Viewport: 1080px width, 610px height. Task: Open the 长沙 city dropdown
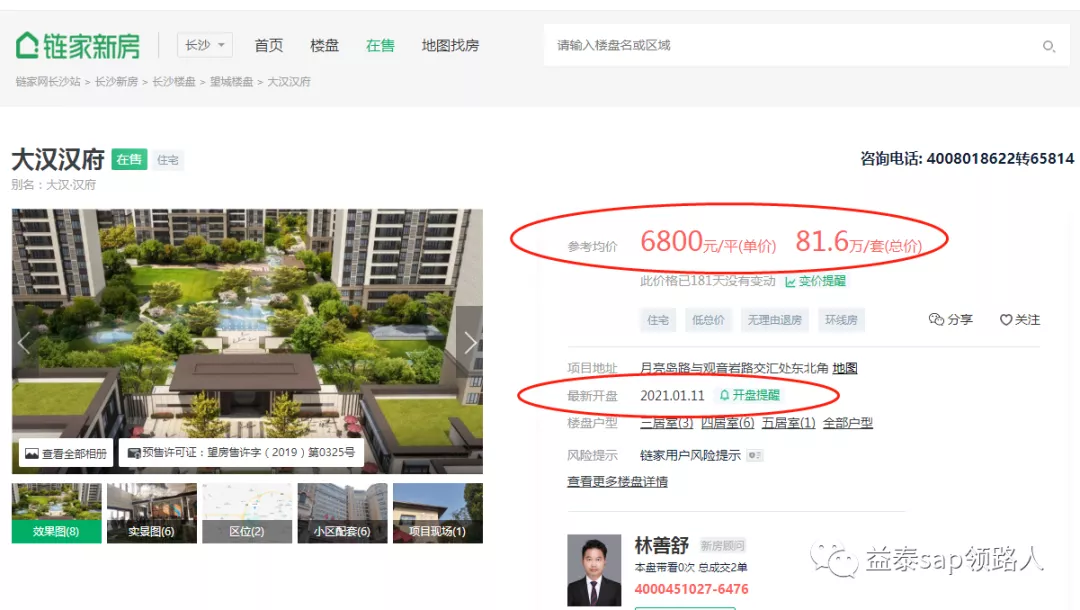coord(205,45)
